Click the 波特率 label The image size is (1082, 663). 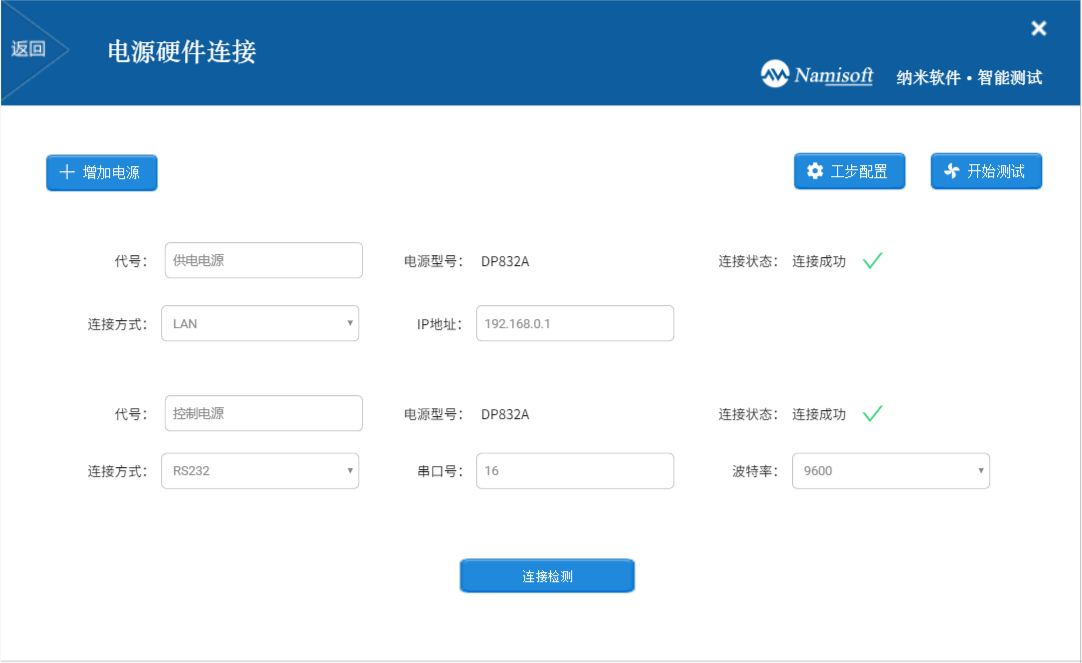[x=755, y=471]
